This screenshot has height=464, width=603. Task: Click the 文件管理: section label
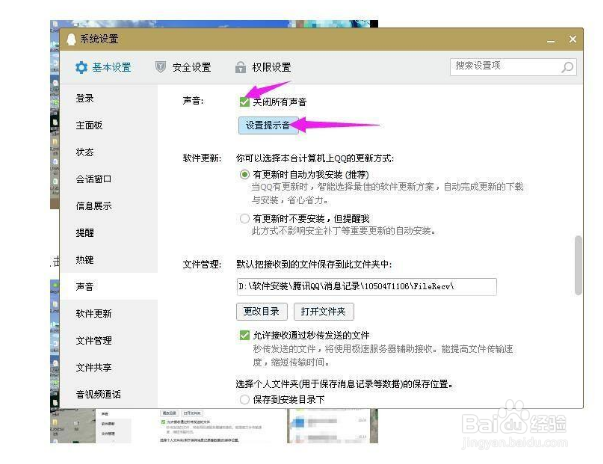(x=202, y=264)
